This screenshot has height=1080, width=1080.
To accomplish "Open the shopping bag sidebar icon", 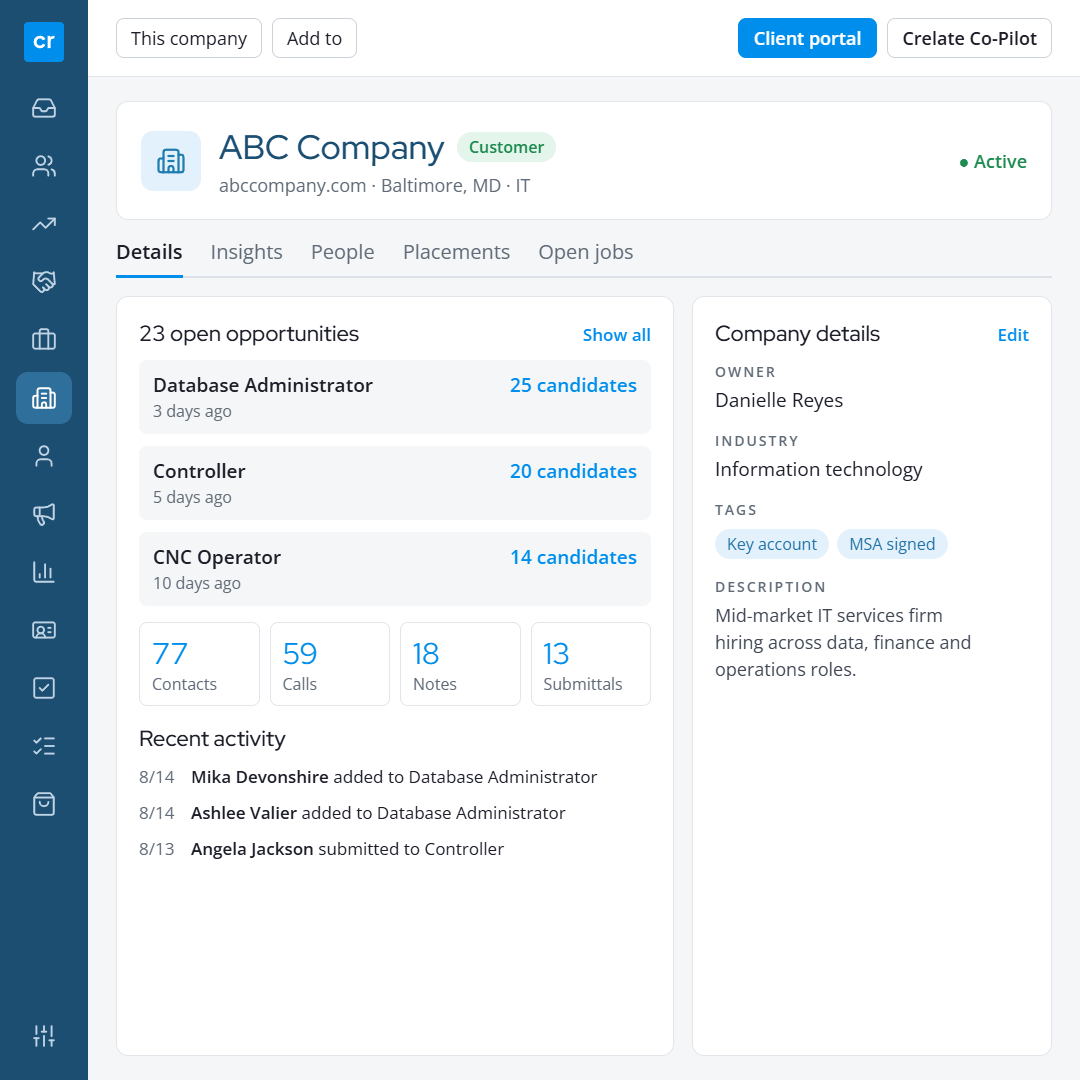I will pos(43,804).
